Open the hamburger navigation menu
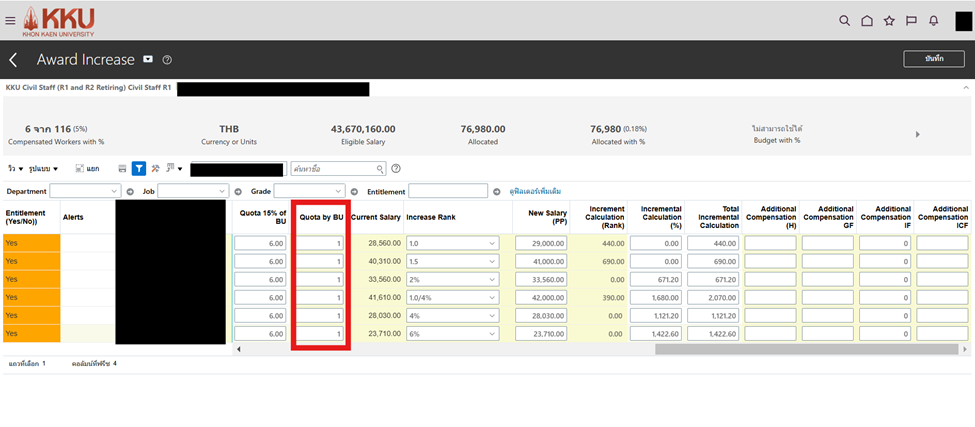This screenshot has width=975, height=427. 8,21
